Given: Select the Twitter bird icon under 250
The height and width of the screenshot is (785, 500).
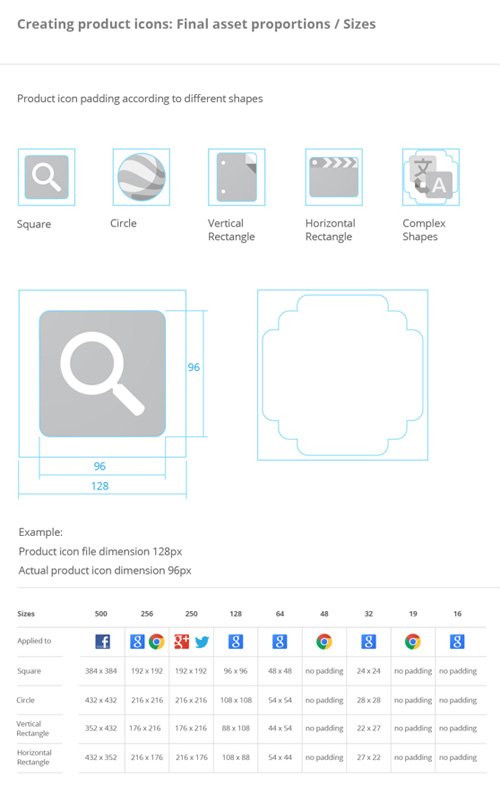Looking at the screenshot, I should tap(202, 642).
